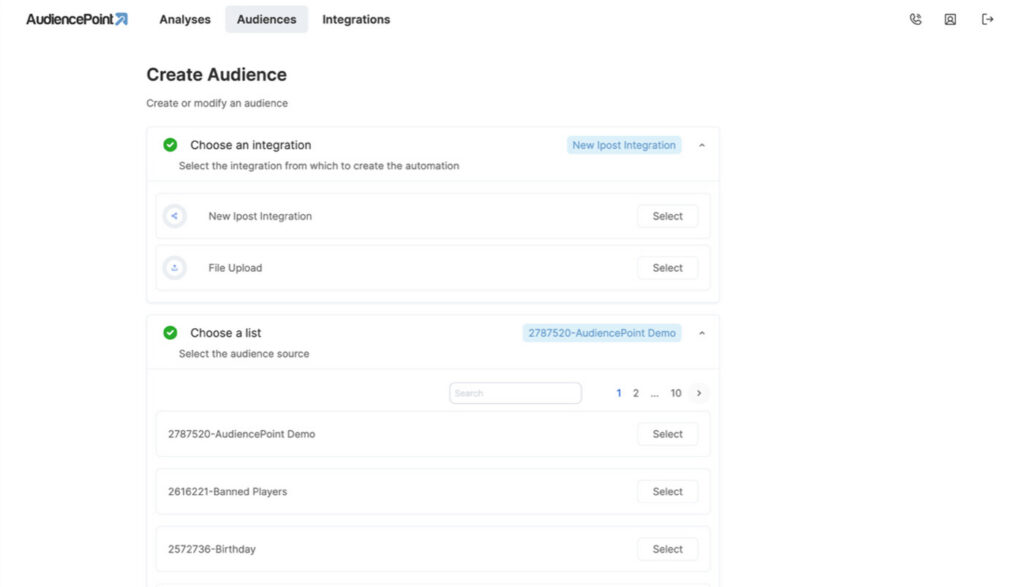This screenshot has width=1024, height=587.
Task: Jump to page 10 of lists
Action: click(x=676, y=393)
